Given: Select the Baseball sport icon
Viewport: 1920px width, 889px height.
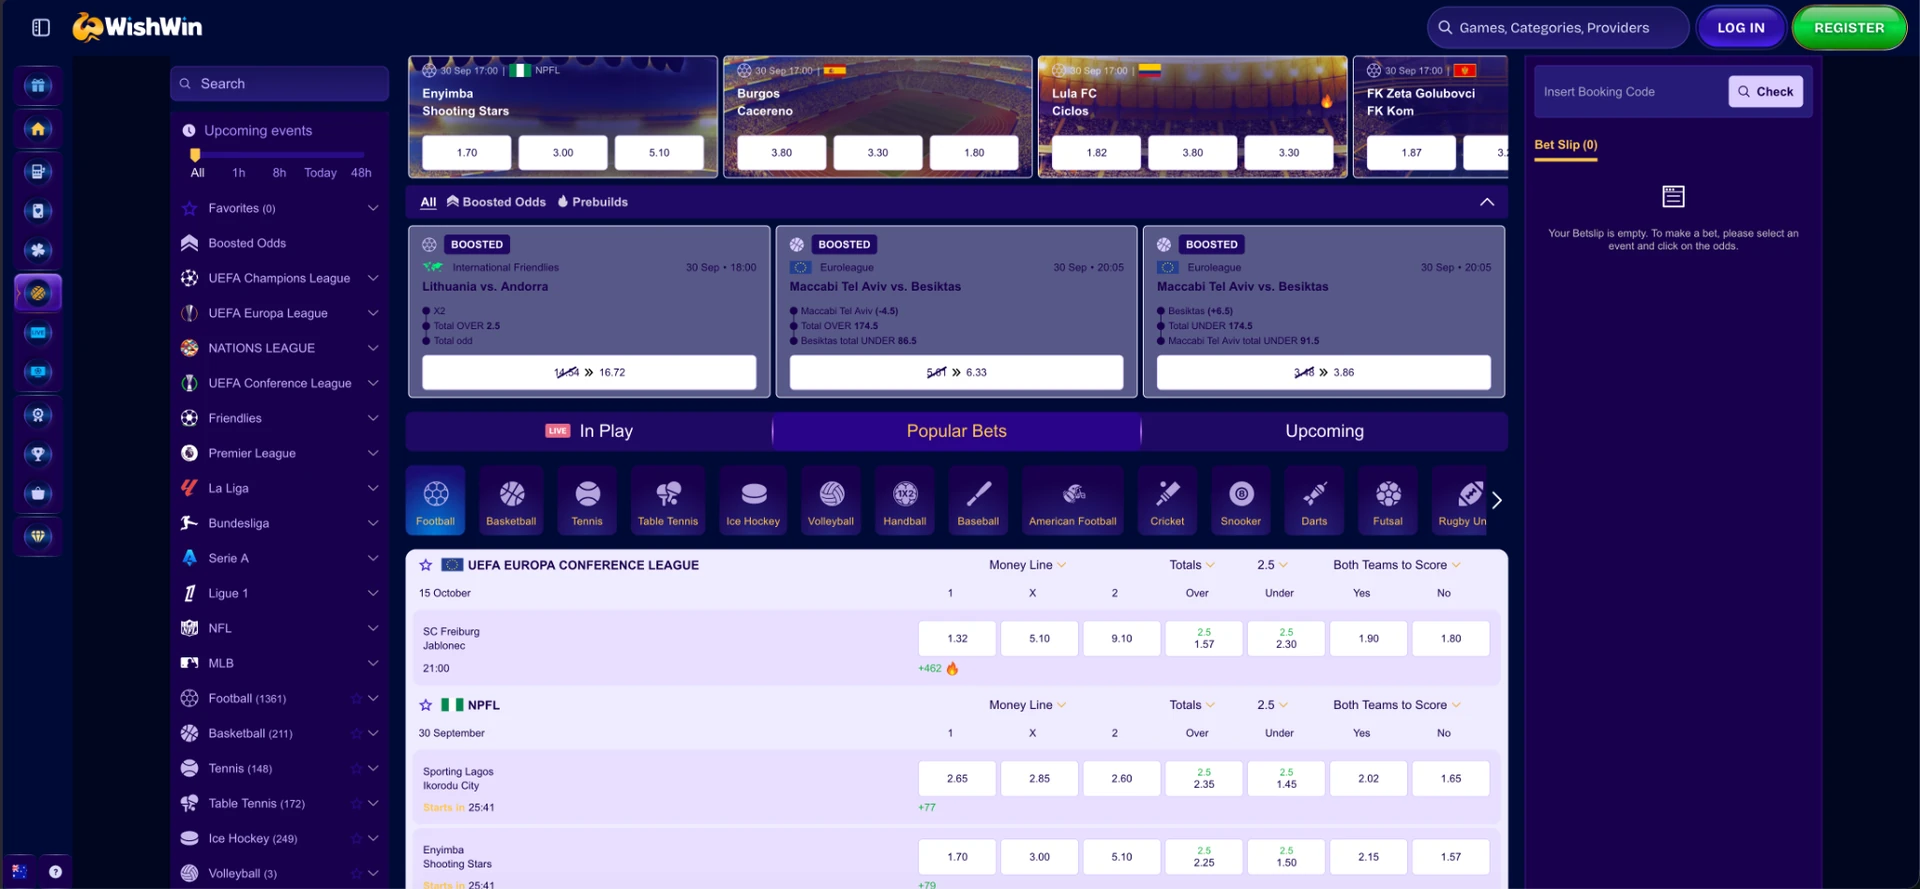Looking at the screenshot, I should [x=978, y=500].
